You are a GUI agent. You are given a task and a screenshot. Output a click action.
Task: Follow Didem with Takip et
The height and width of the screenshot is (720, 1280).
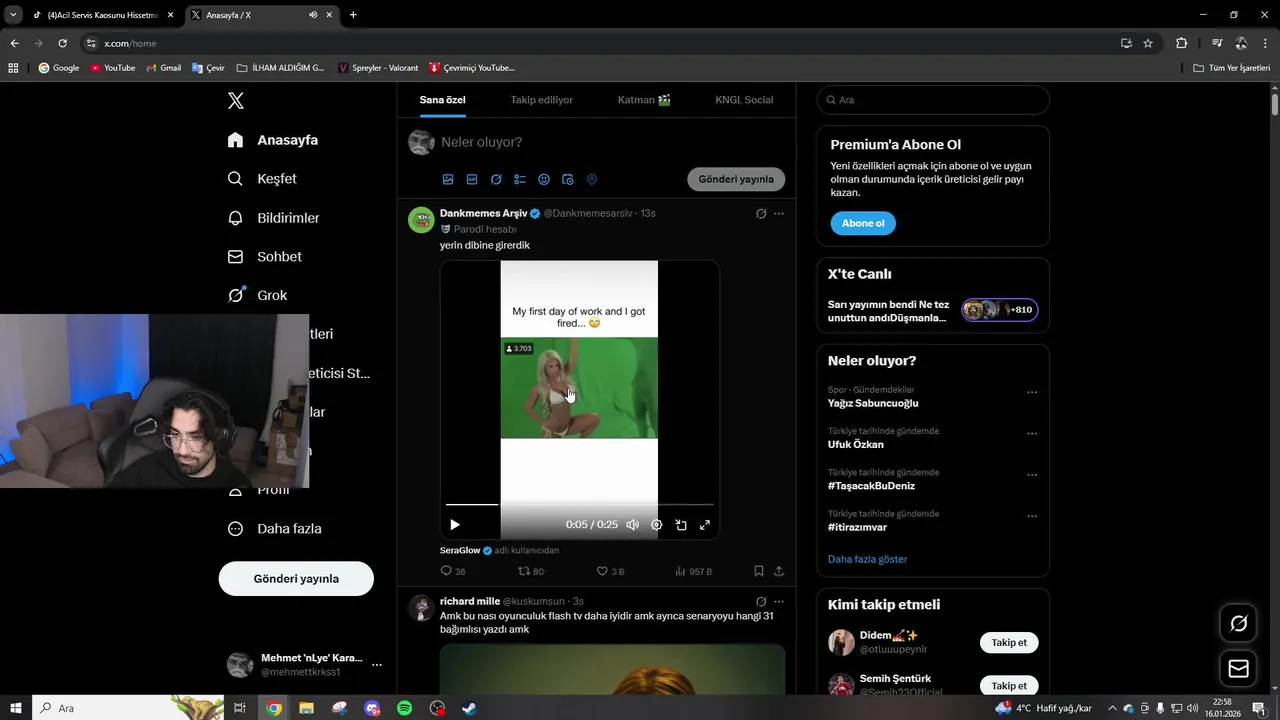1009,643
